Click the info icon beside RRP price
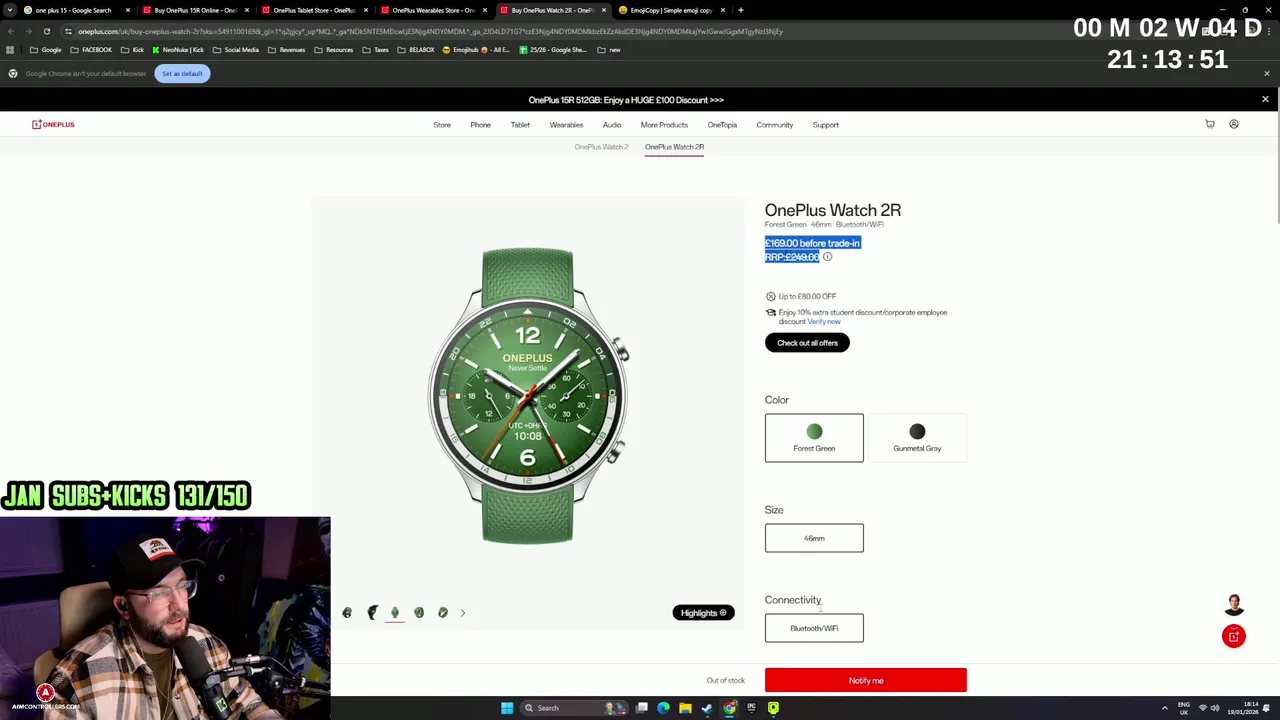The height and width of the screenshot is (720, 1280). click(827, 257)
